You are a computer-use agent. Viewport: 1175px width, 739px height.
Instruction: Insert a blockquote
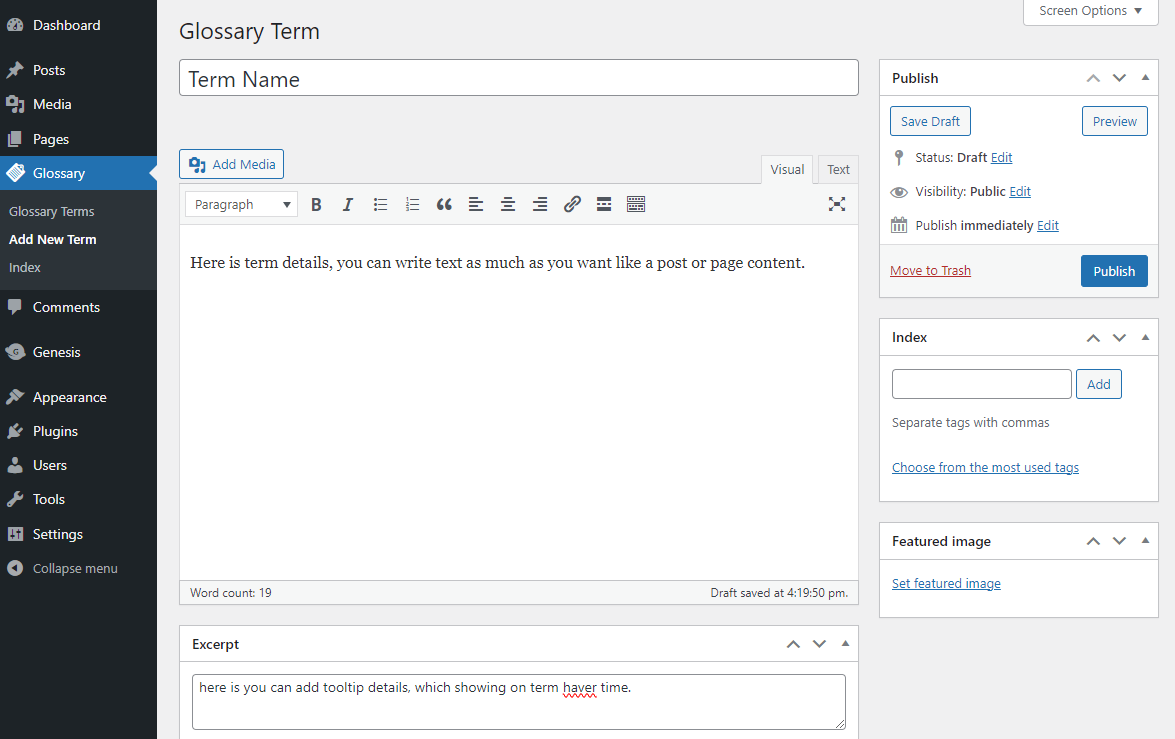tap(444, 205)
